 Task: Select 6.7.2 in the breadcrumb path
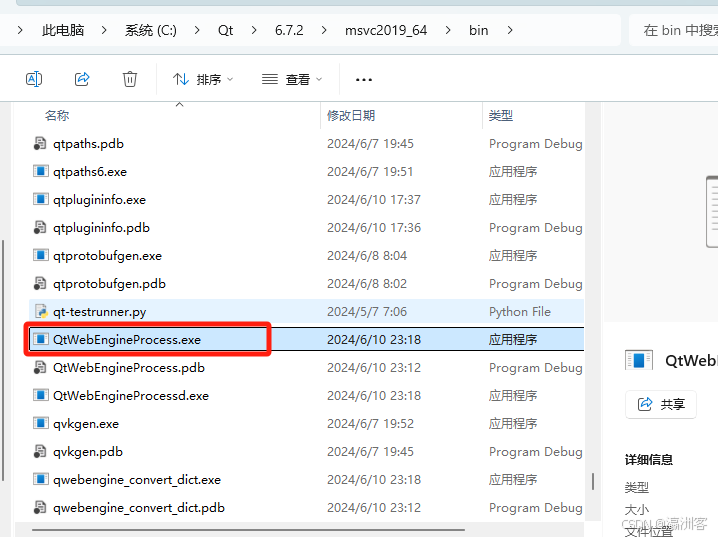289,30
